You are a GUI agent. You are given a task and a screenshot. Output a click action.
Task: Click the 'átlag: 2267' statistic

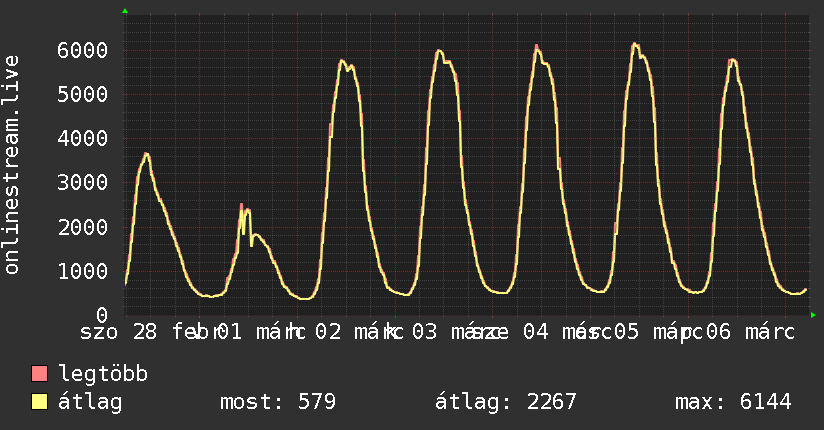point(506,402)
